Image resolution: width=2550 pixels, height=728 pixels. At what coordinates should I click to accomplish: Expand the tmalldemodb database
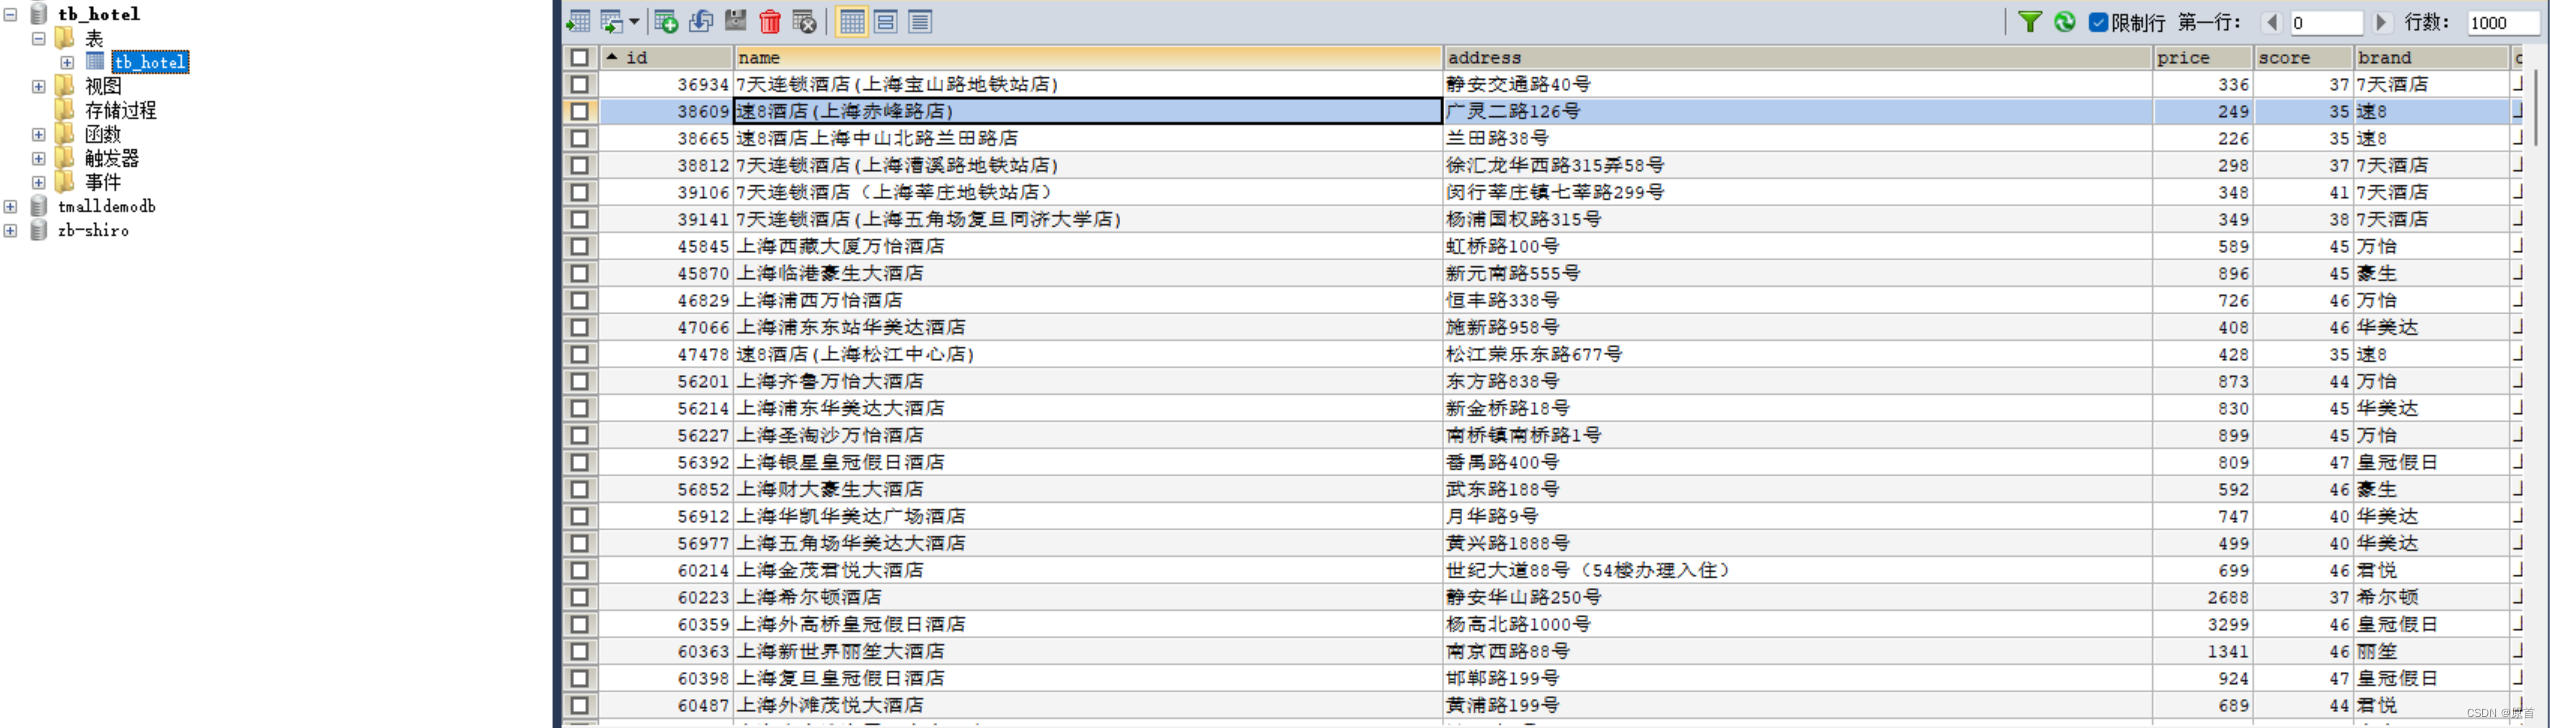pyautogui.click(x=11, y=206)
